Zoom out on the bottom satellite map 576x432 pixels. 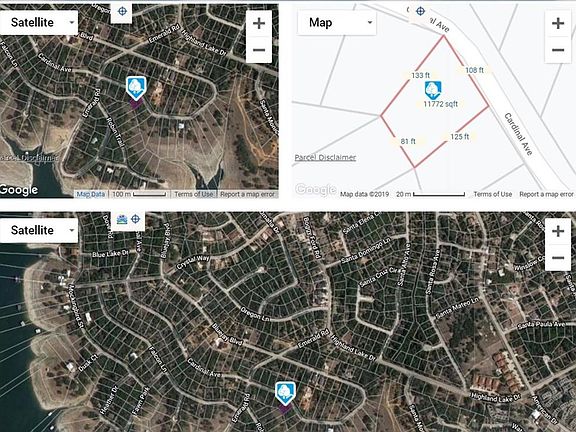tap(558, 258)
